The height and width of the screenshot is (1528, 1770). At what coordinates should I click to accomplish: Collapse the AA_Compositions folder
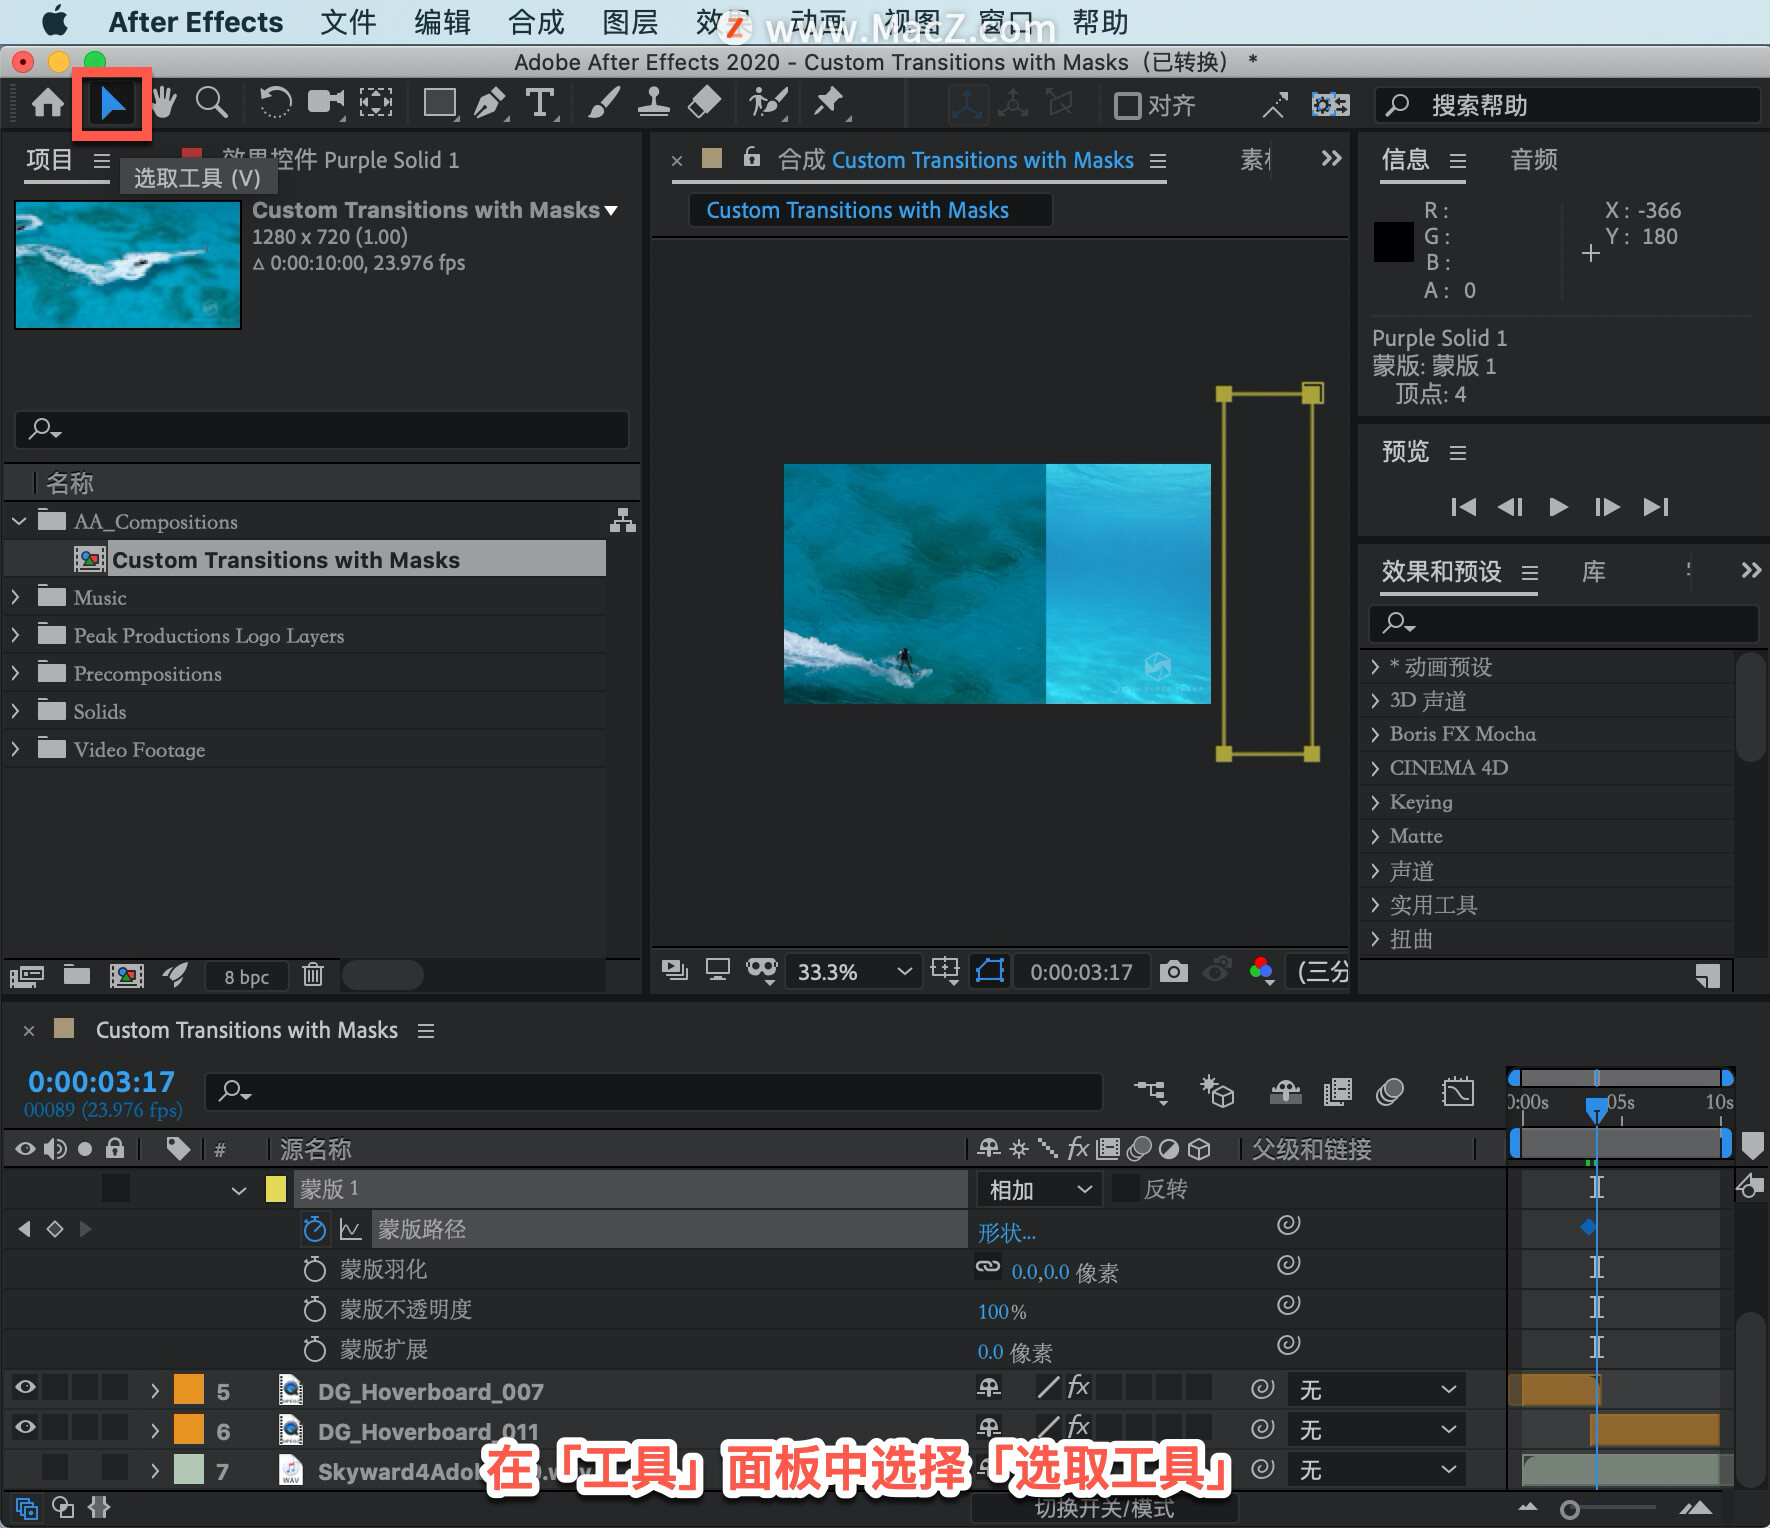tap(18, 521)
